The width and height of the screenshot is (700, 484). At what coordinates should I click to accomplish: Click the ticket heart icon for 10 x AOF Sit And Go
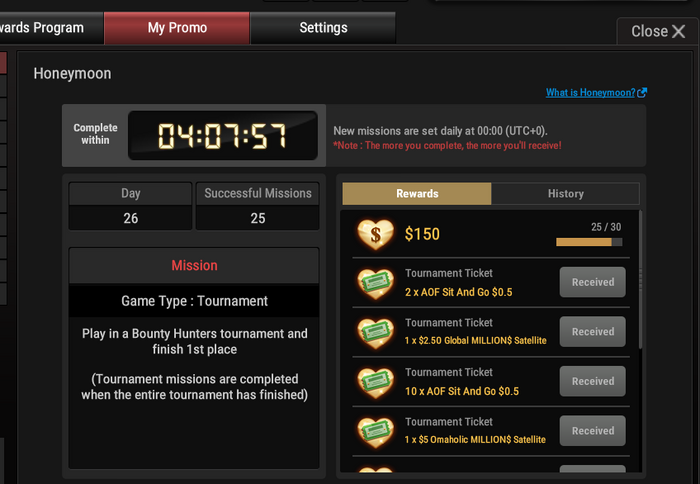375,383
